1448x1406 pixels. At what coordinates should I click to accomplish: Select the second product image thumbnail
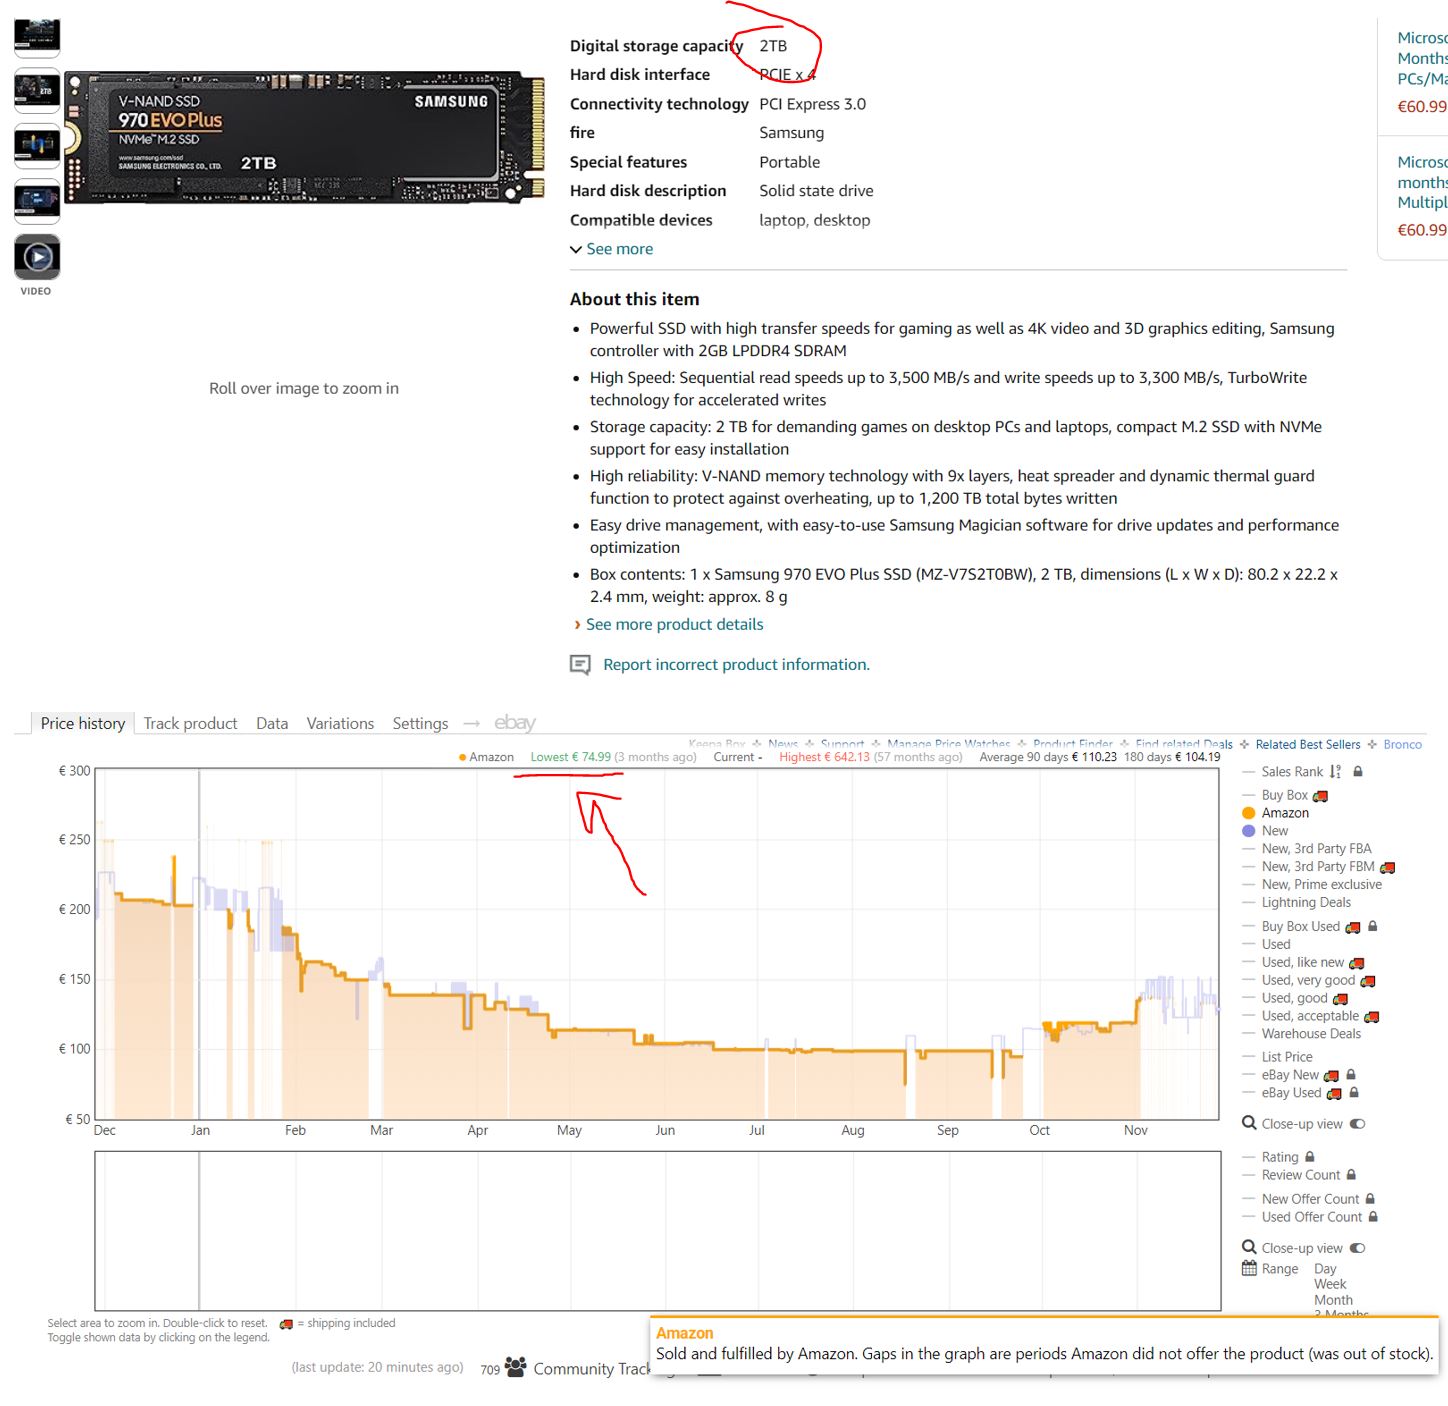click(x=37, y=91)
